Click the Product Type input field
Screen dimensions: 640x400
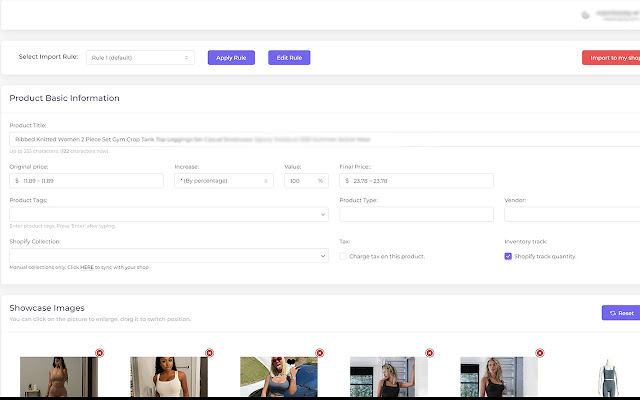416,214
